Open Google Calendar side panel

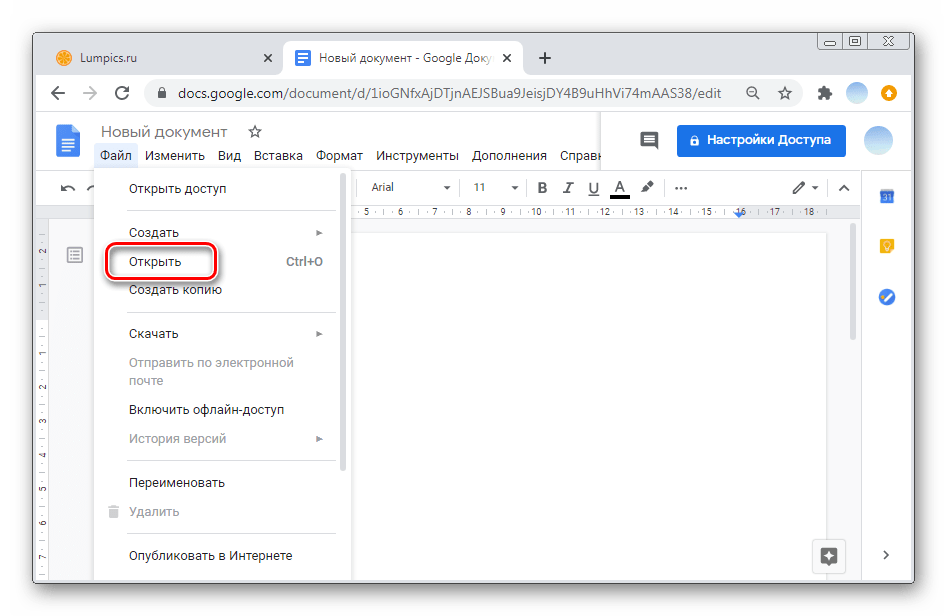[886, 196]
